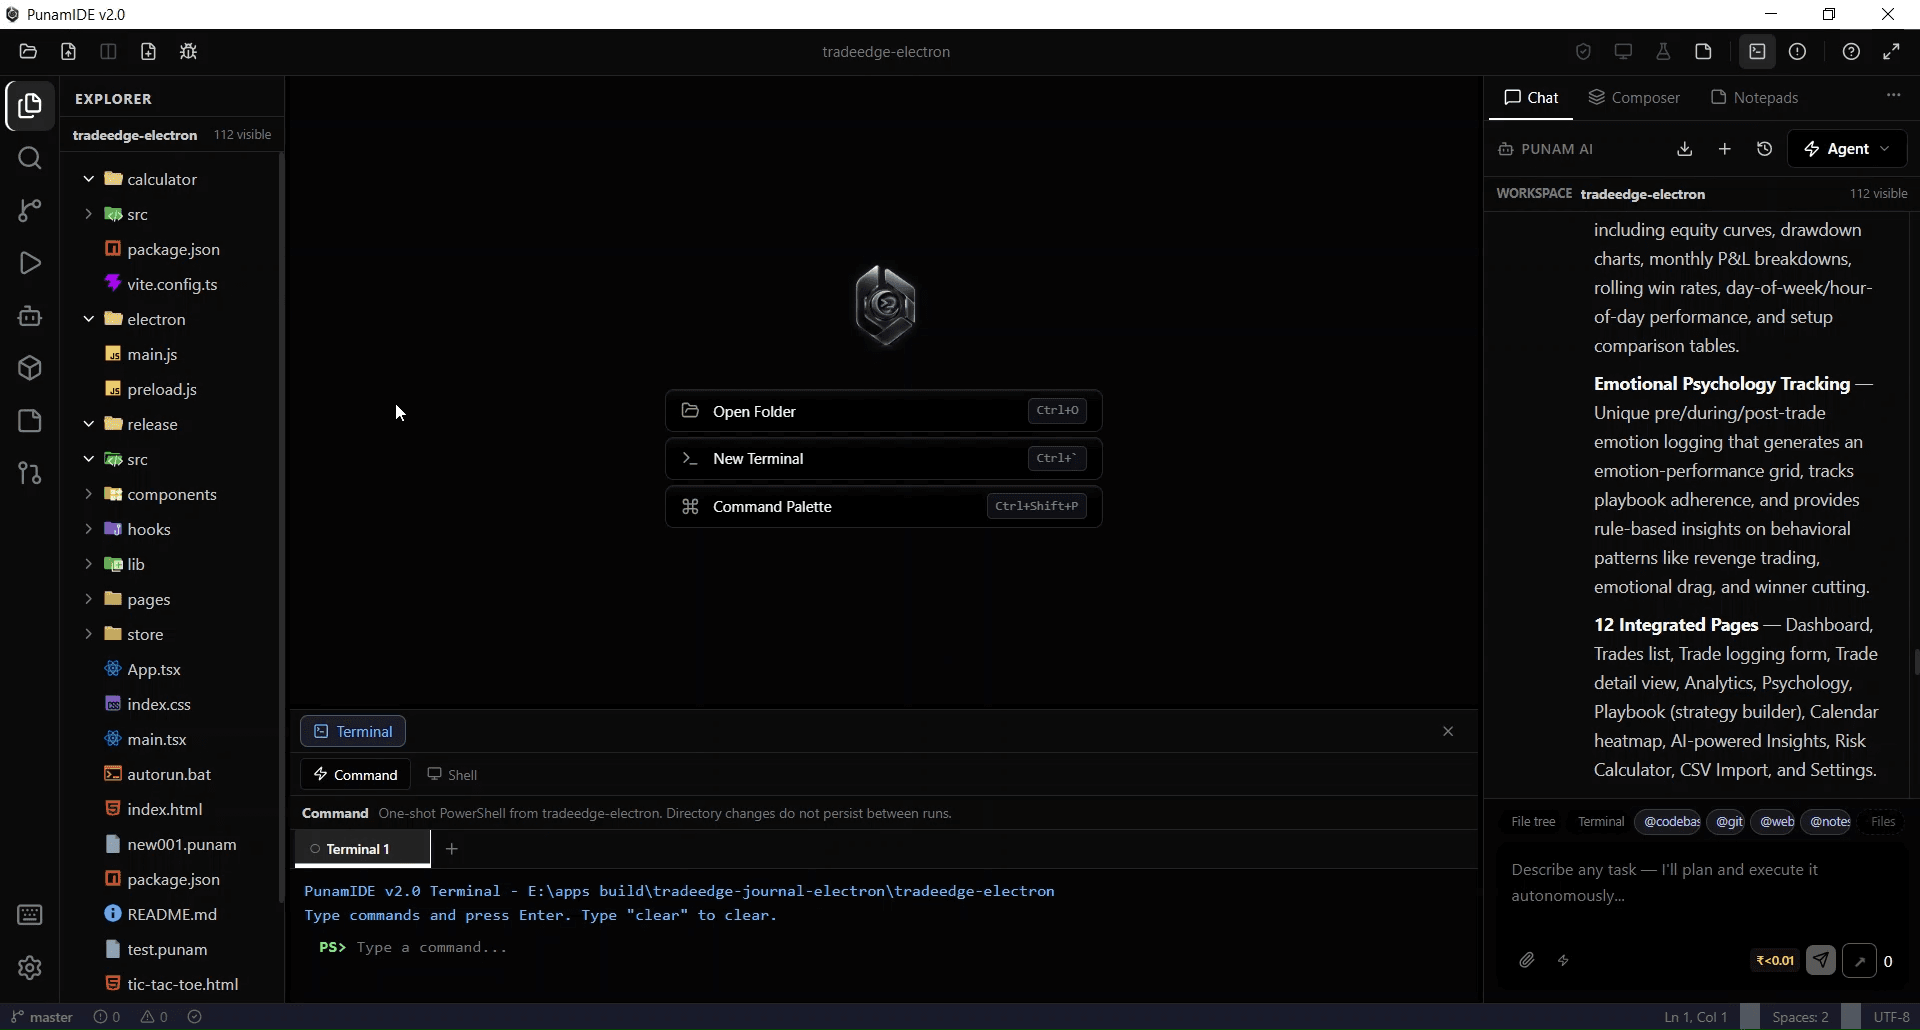Switch to the Chat tab
This screenshot has width=1920, height=1030.
tap(1531, 98)
